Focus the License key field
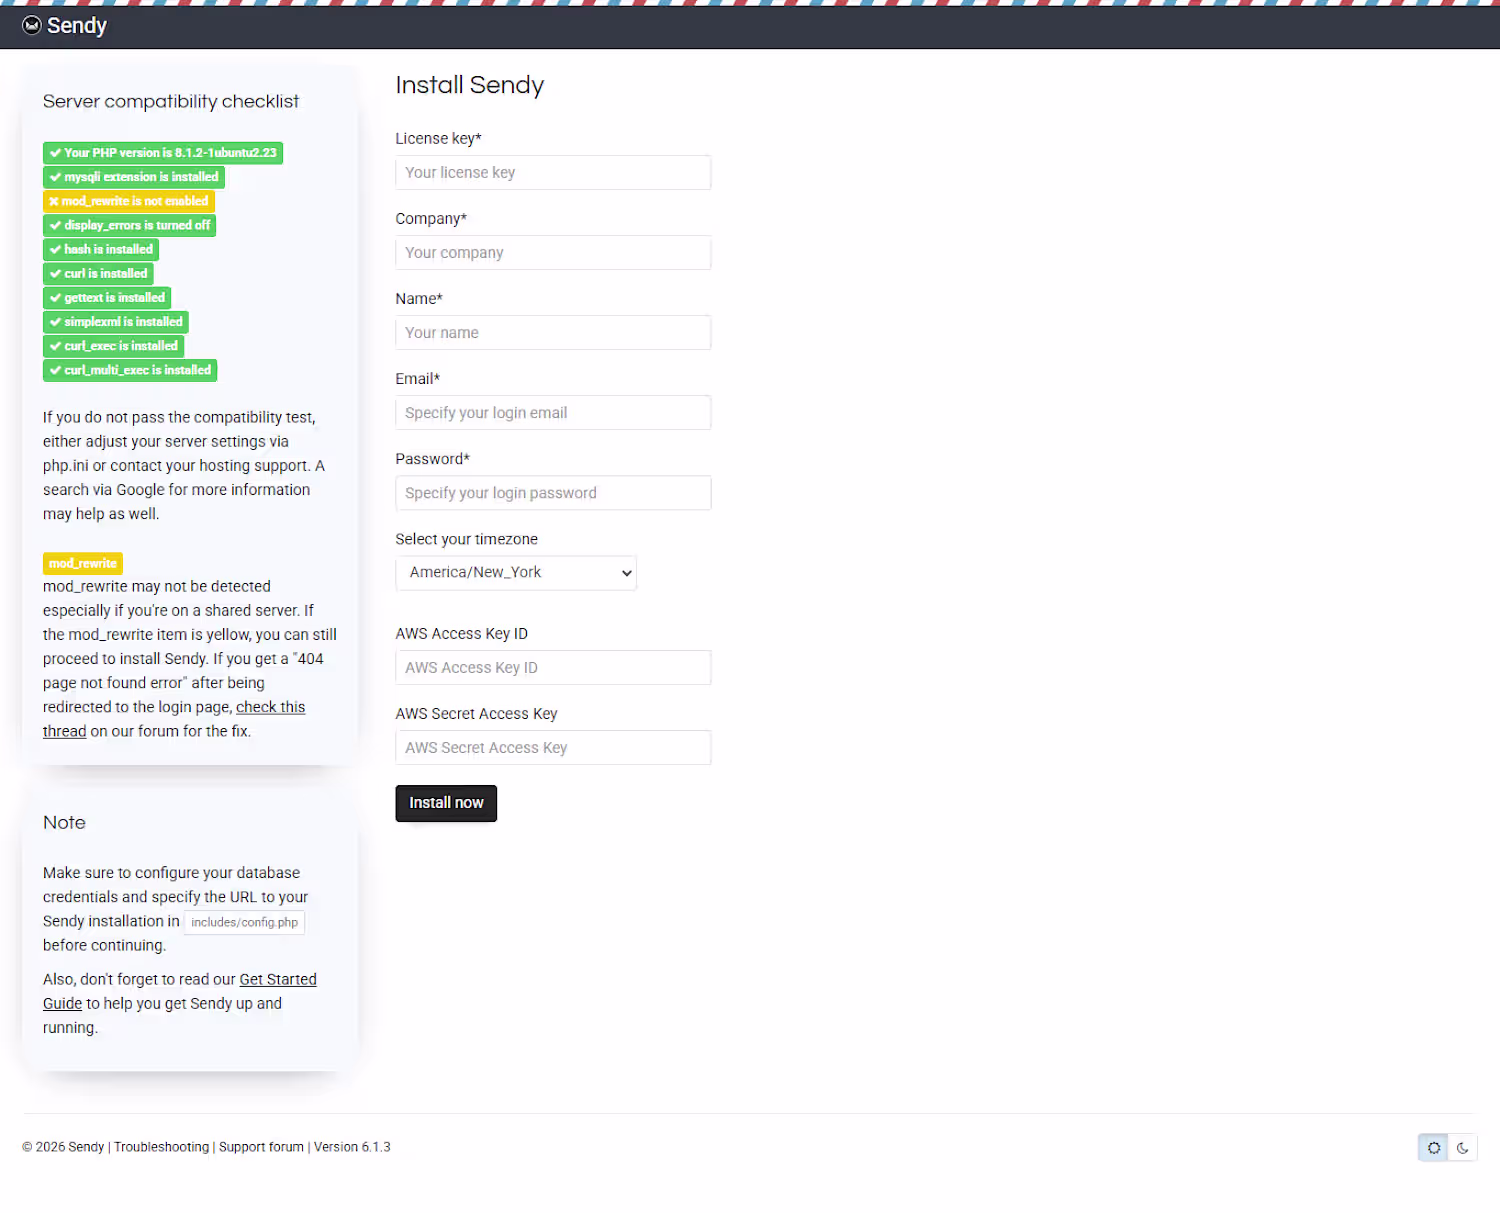Screen dimensions: 1500x1213 pos(553,173)
